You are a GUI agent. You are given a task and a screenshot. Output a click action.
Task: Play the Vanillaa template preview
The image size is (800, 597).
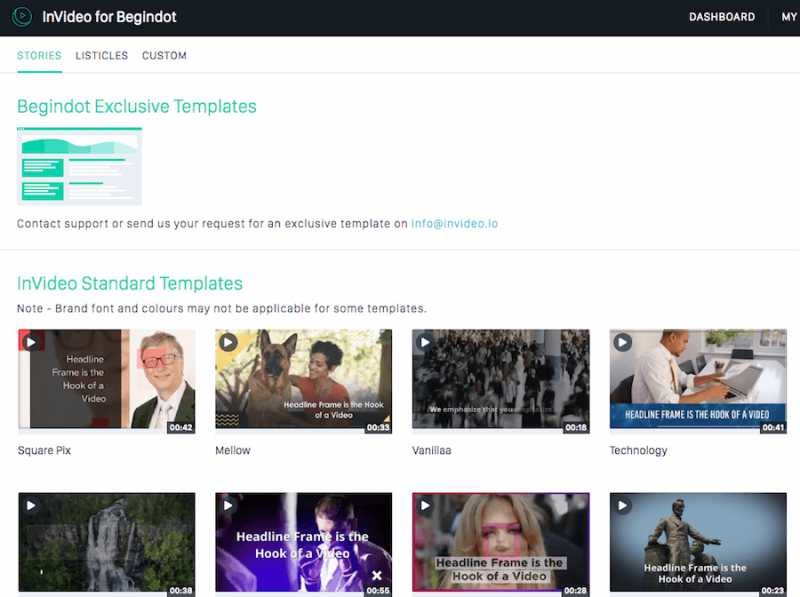(x=425, y=342)
